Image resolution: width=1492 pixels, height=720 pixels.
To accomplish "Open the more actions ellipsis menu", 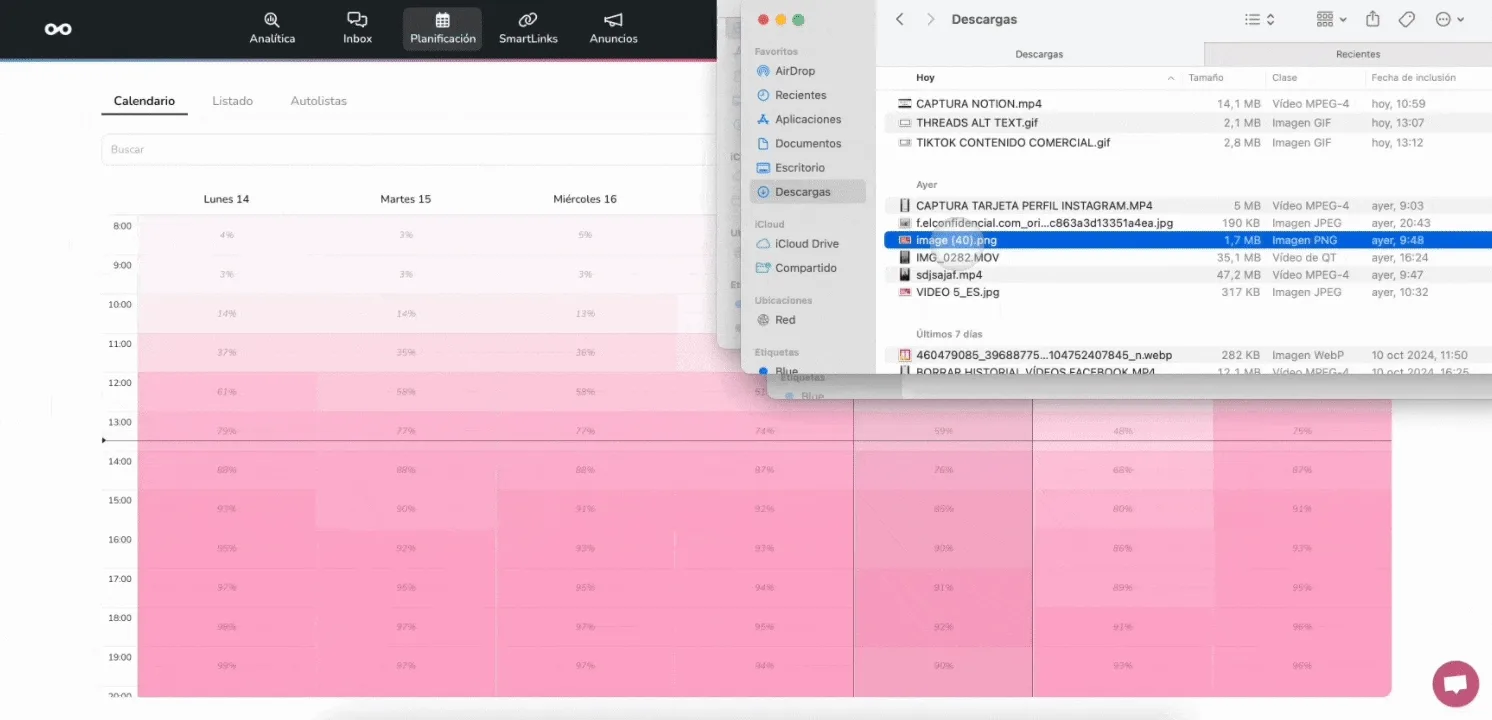I will [x=1449, y=19].
